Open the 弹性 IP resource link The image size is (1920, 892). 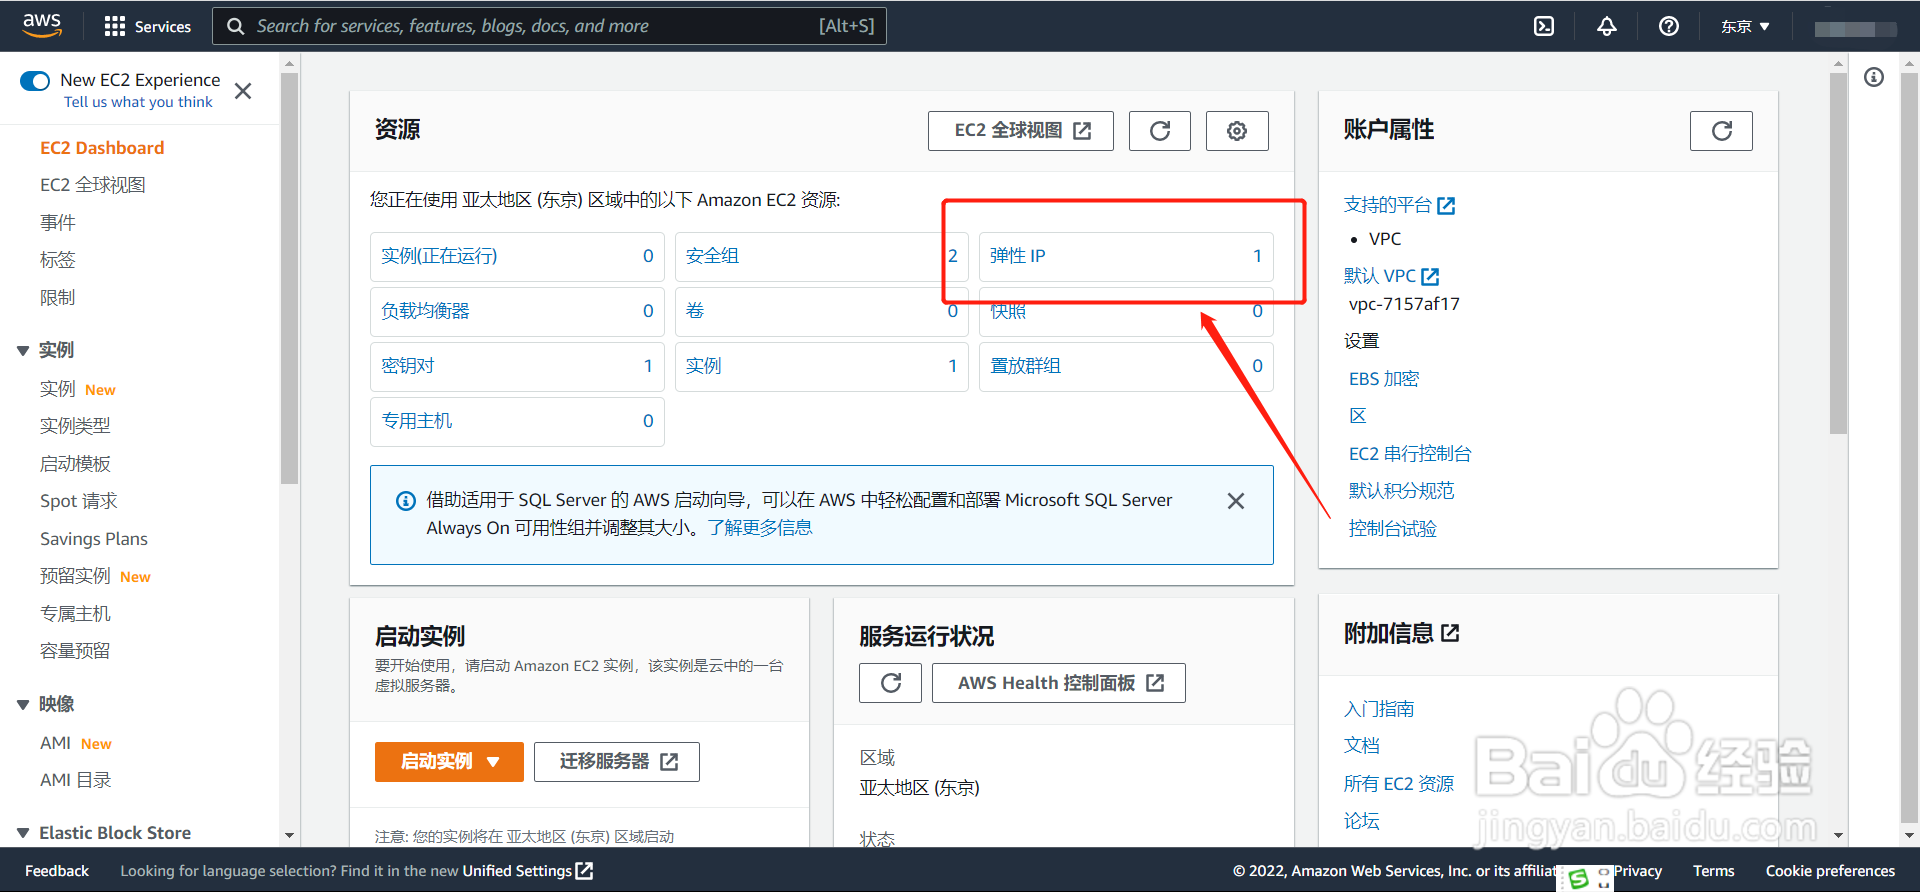click(1017, 256)
